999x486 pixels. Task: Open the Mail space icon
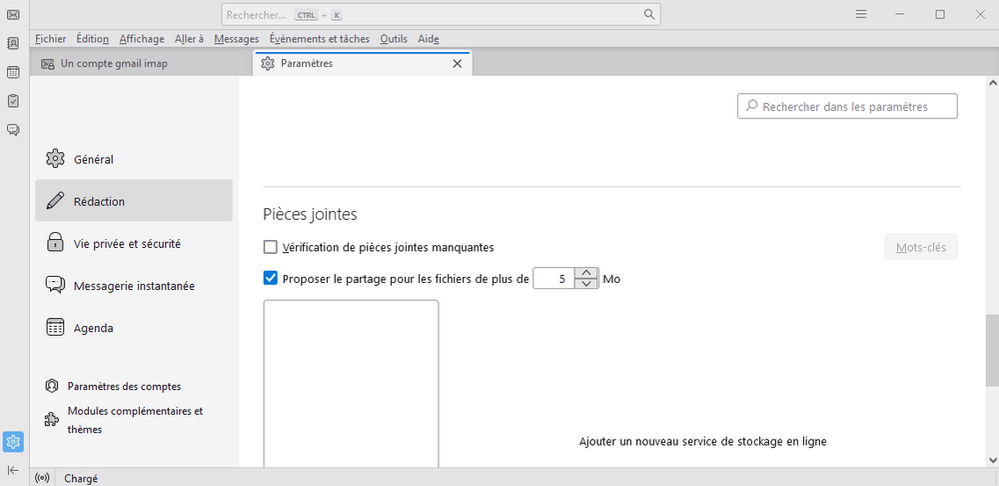(13, 14)
